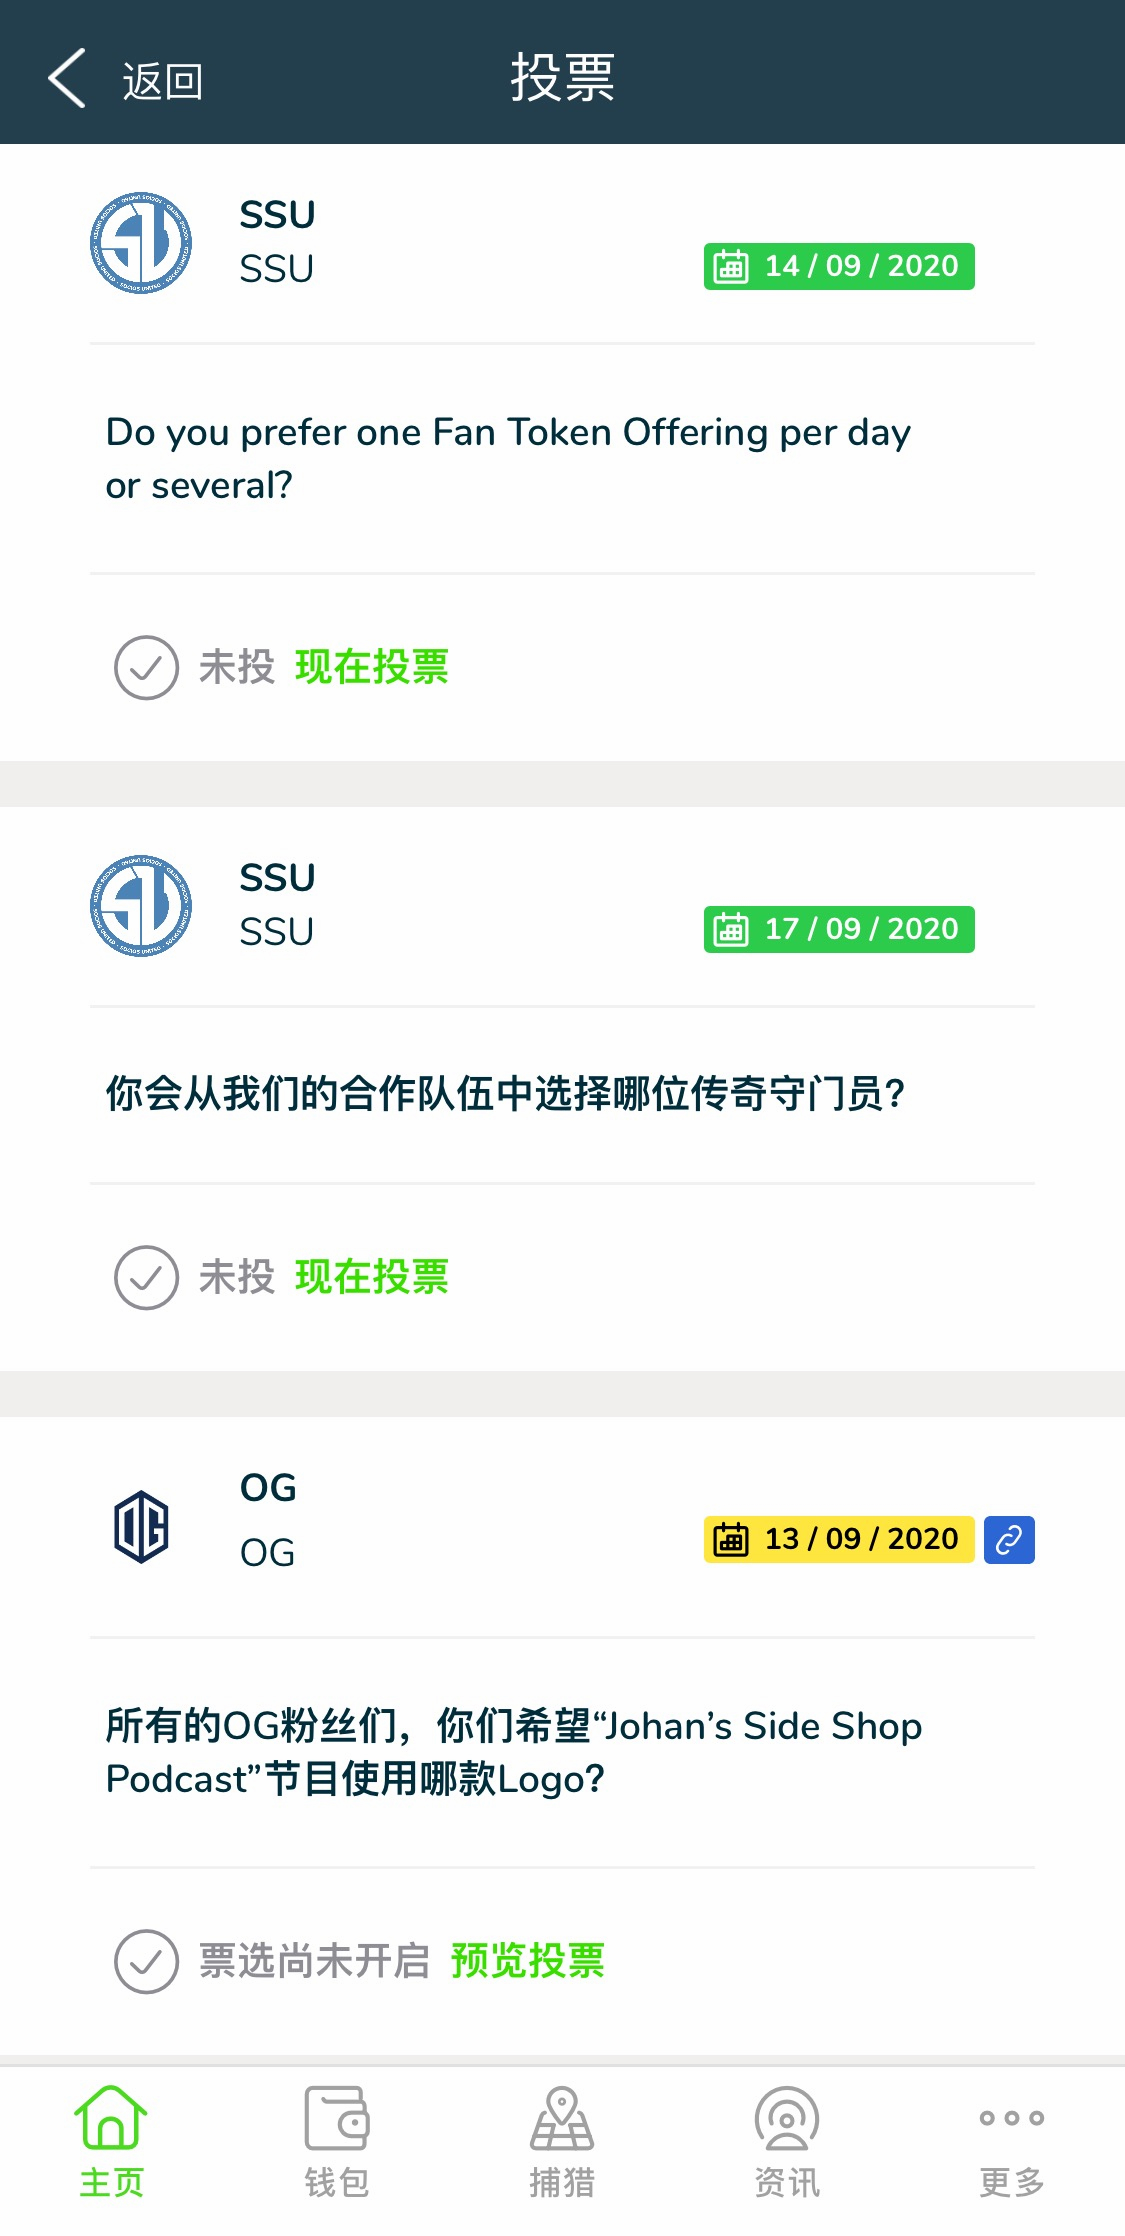Tap the SSU logo on goalkeeper poll

(141, 906)
